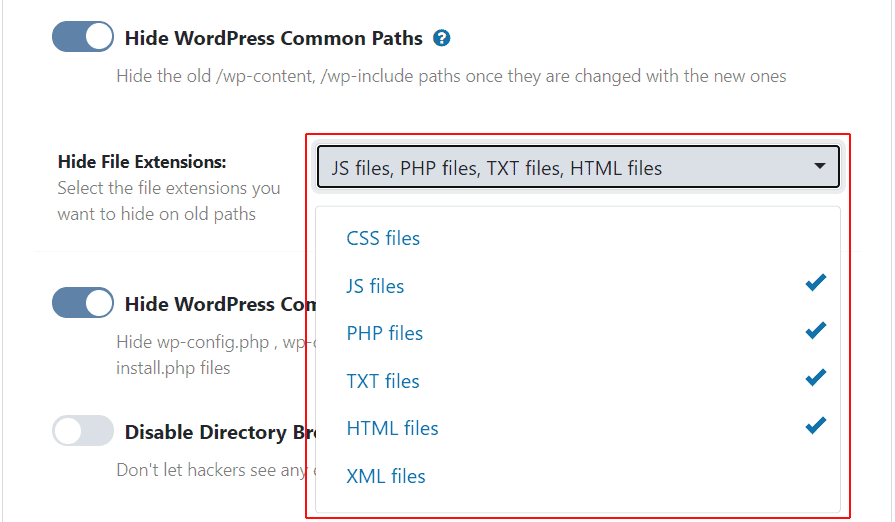The image size is (895, 522).
Task: Enable the Disable Directory Browsing toggle
Action: (x=83, y=431)
